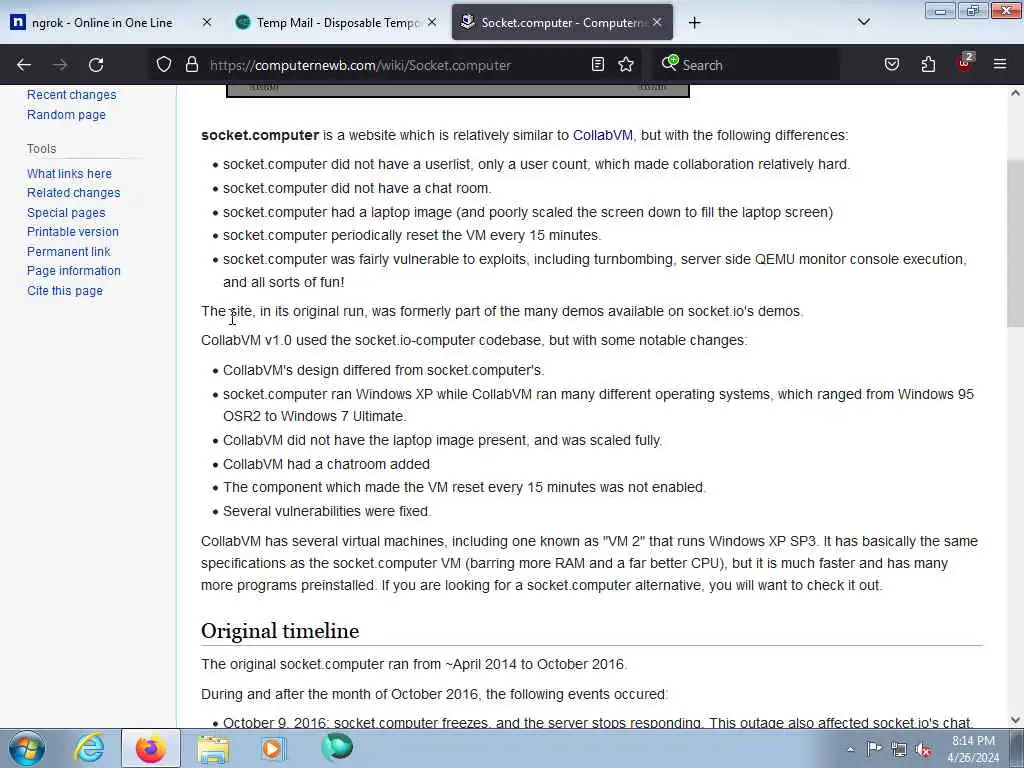Click the bold socket.computer text
The width and height of the screenshot is (1024, 768).
coord(260,135)
